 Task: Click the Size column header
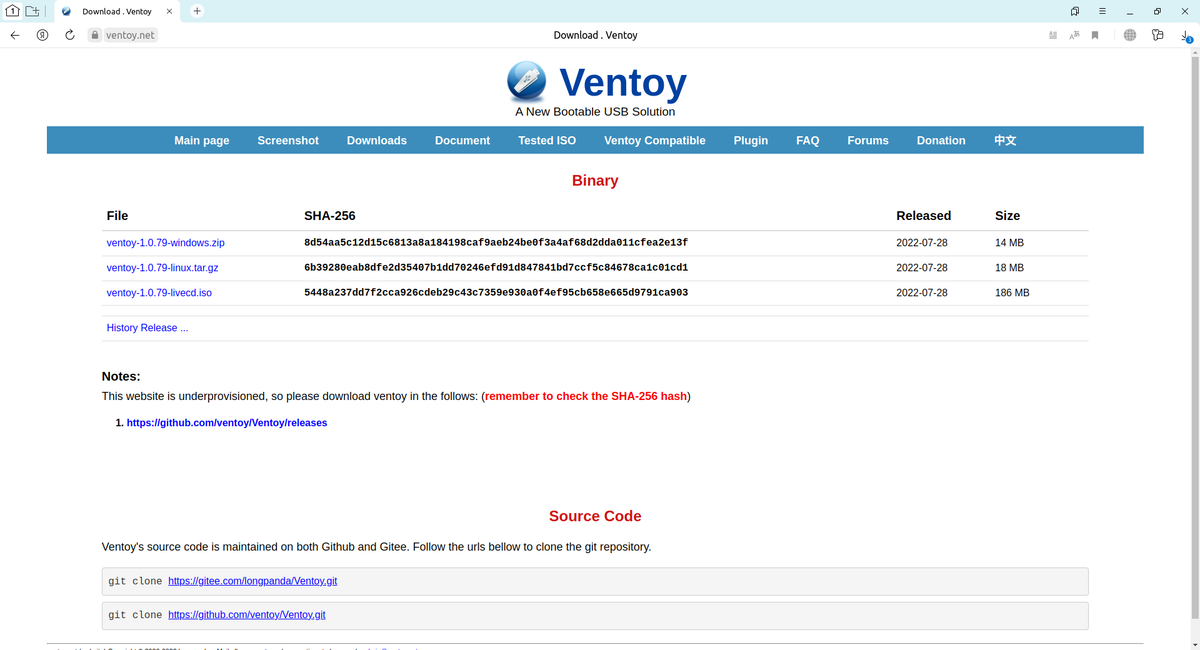(1007, 216)
